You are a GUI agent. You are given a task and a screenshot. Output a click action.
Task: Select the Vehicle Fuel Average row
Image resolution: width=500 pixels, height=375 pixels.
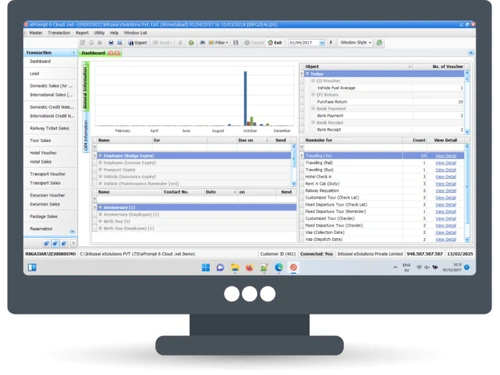click(x=385, y=88)
